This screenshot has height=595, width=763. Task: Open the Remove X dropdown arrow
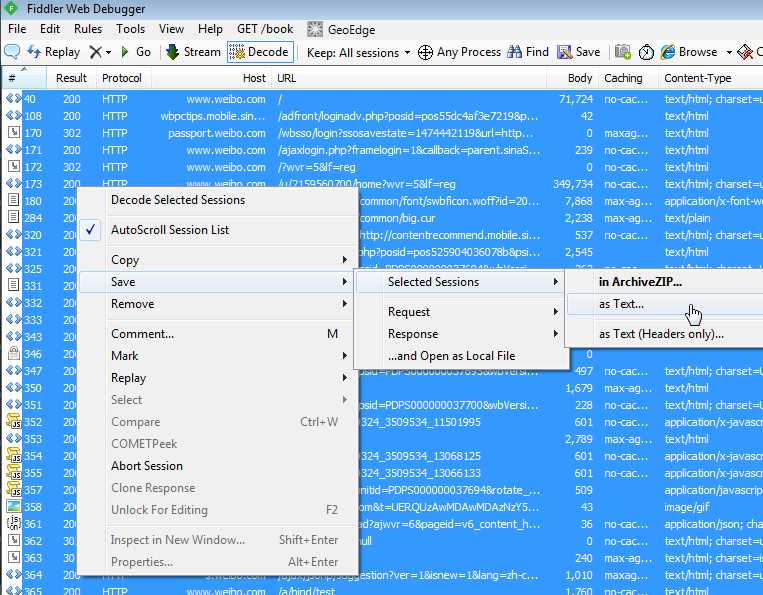[x=108, y=53]
